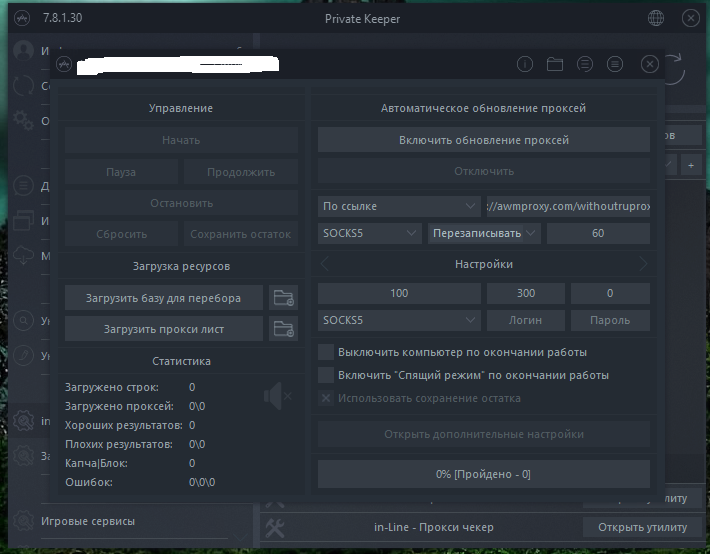Click the proxy URL input field

coord(567,206)
